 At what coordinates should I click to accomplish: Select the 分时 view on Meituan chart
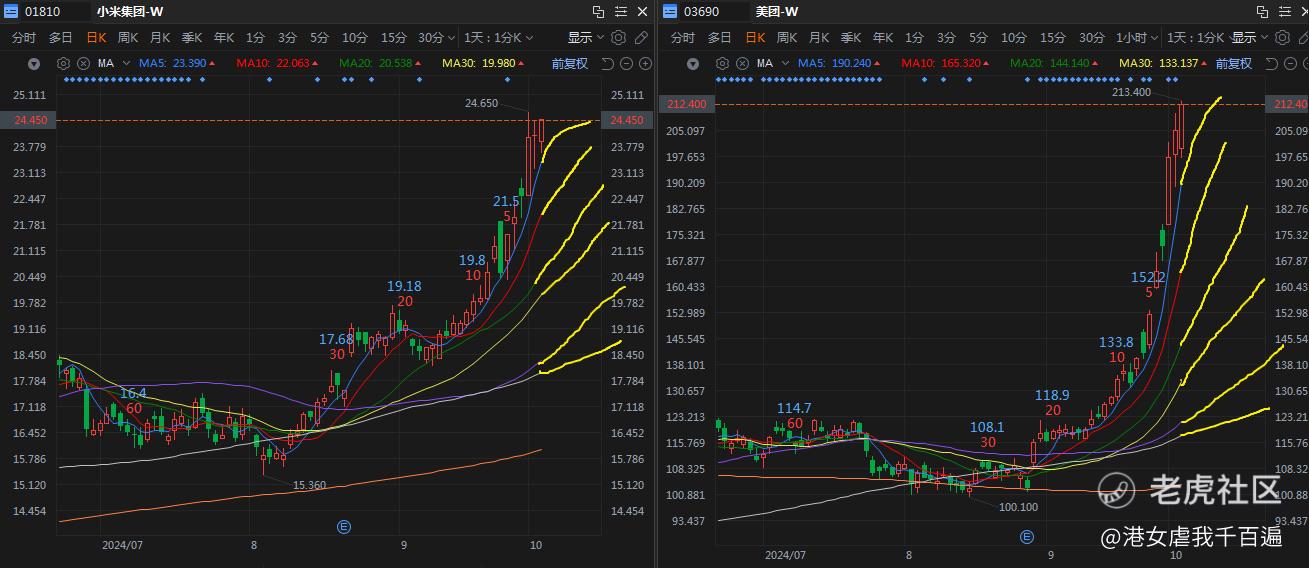pos(683,37)
